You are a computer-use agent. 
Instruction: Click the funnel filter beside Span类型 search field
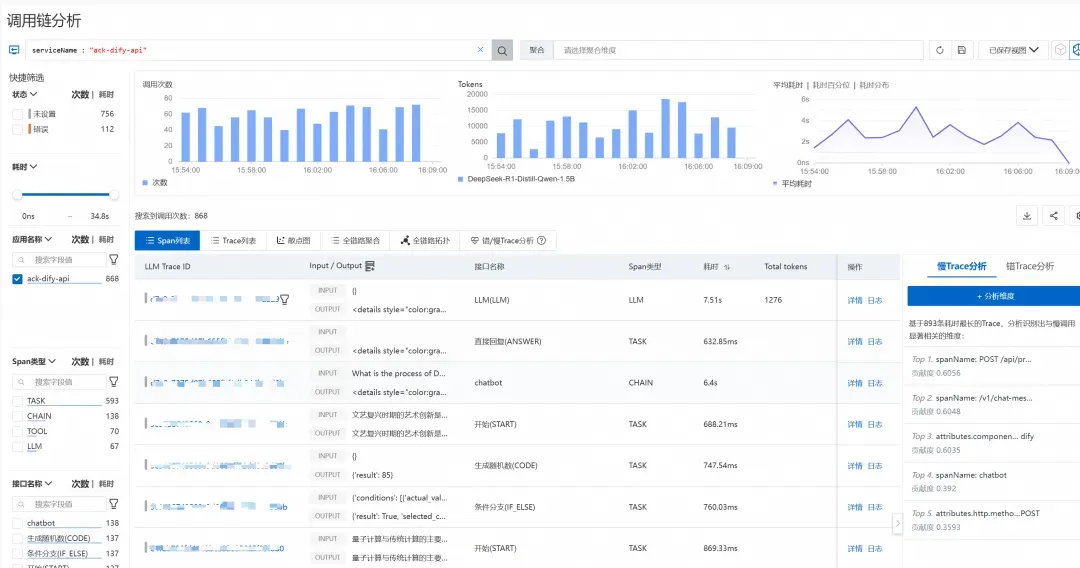[114, 381]
